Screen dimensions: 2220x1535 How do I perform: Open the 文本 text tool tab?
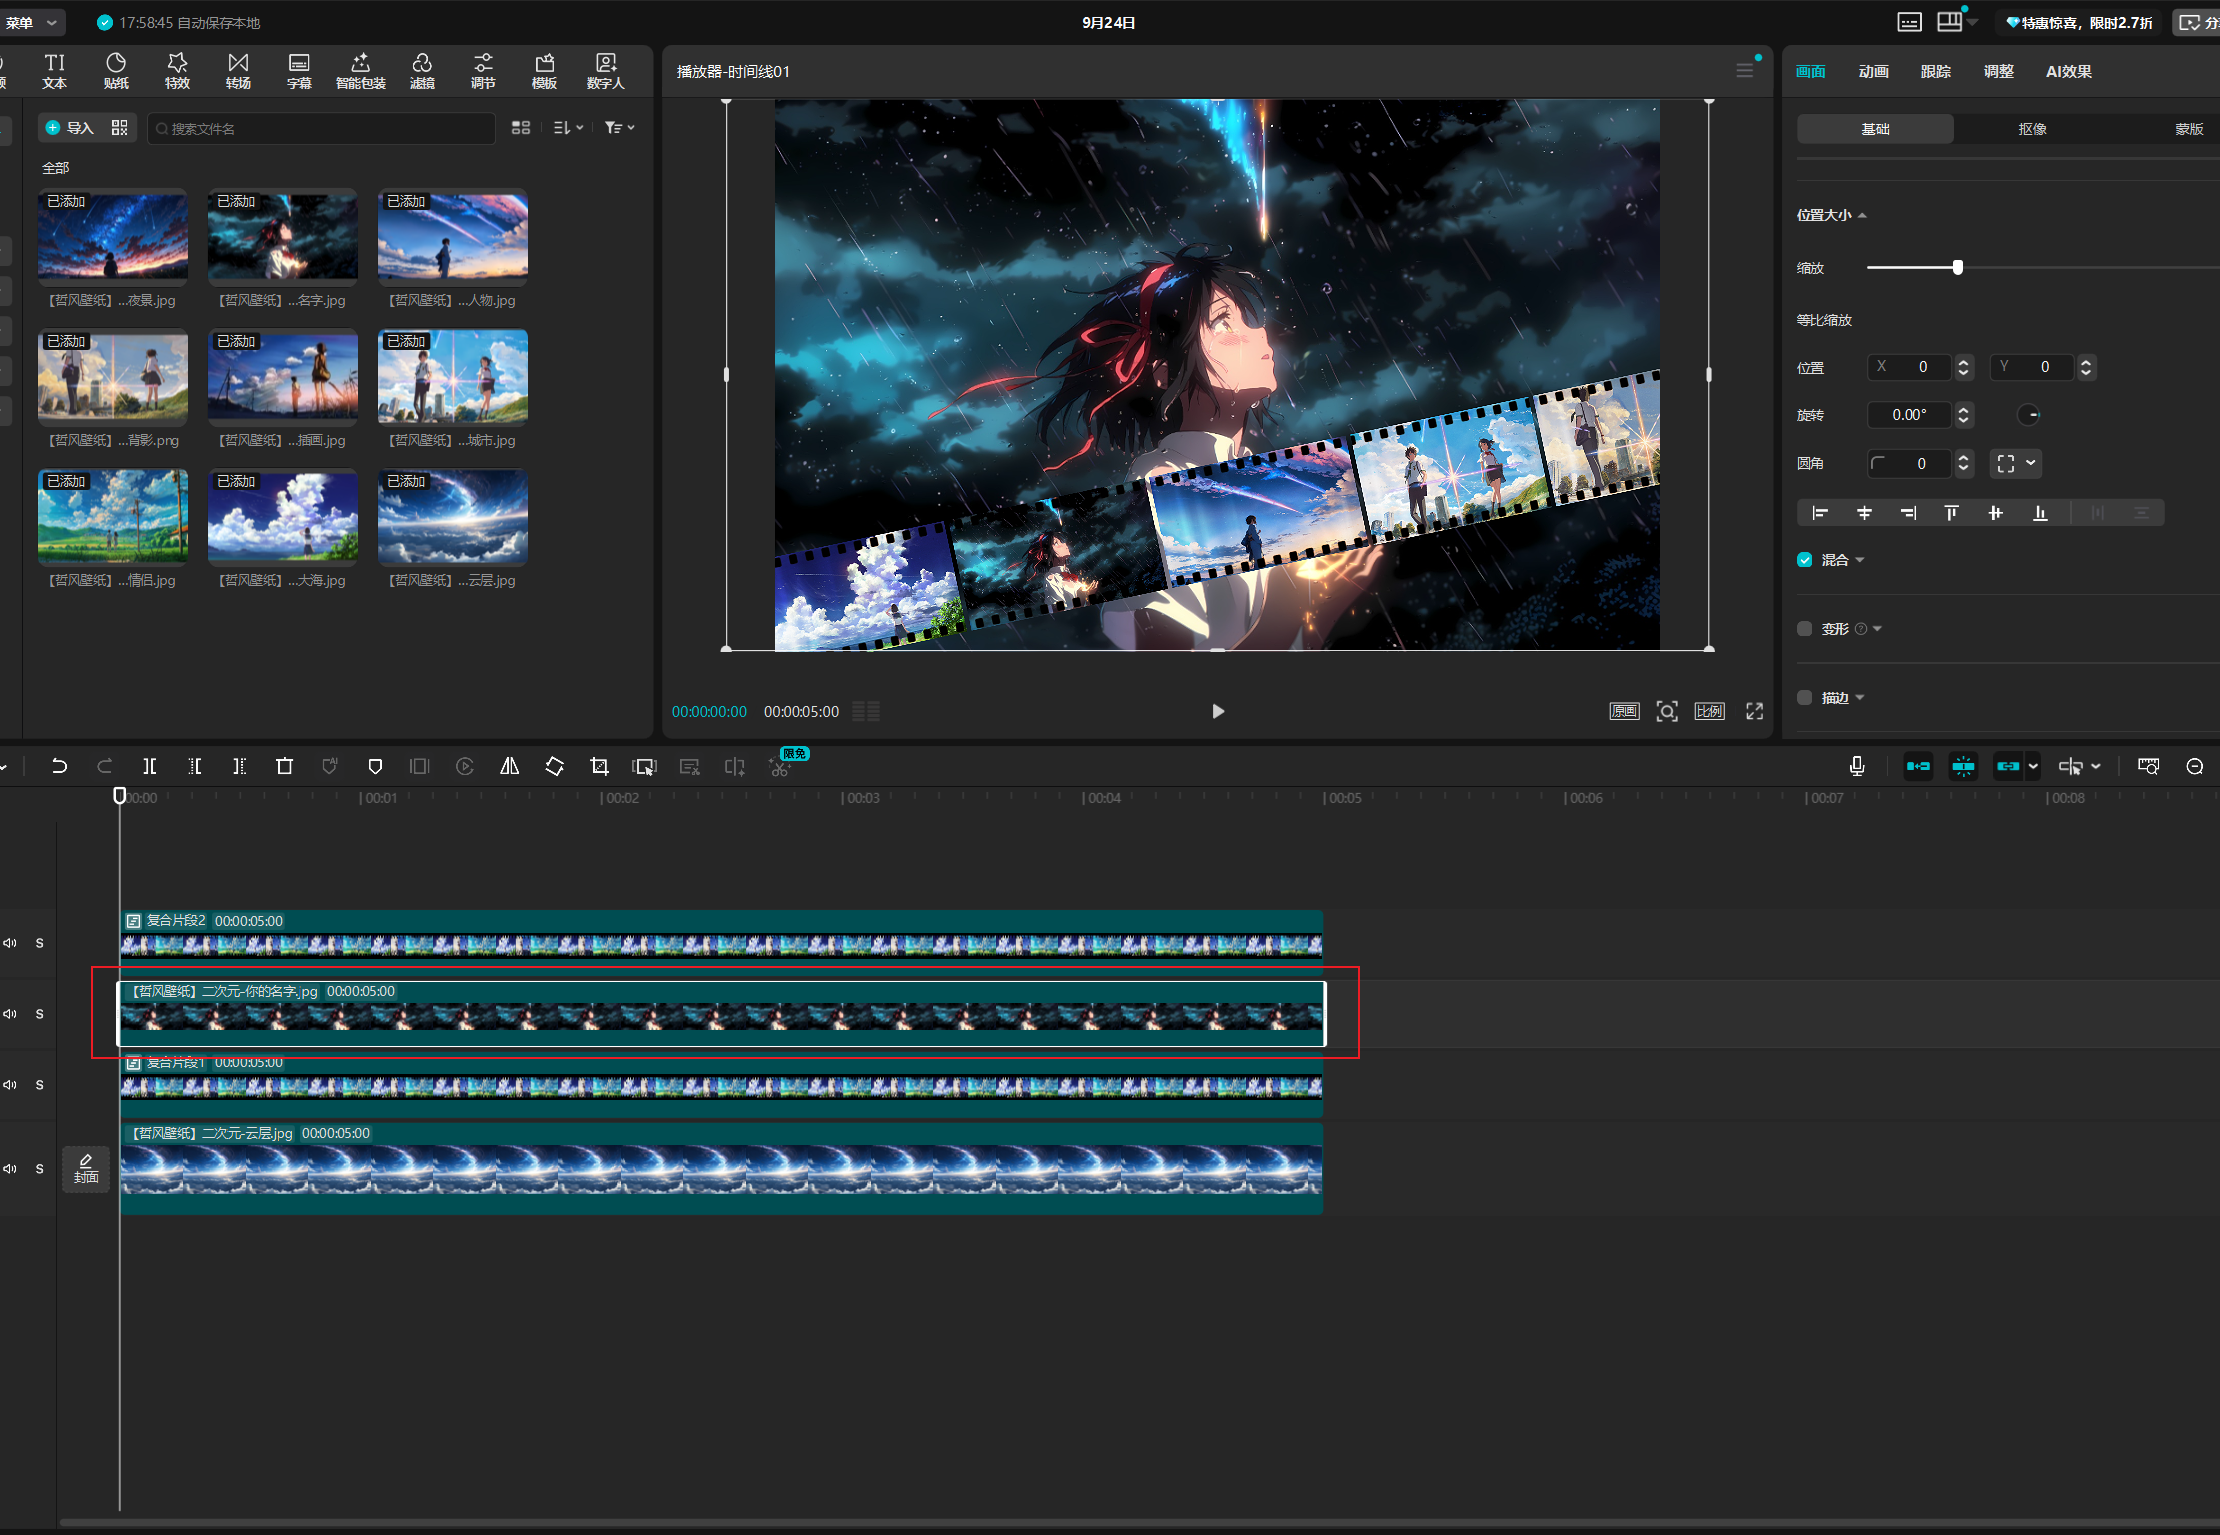pos(54,71)
